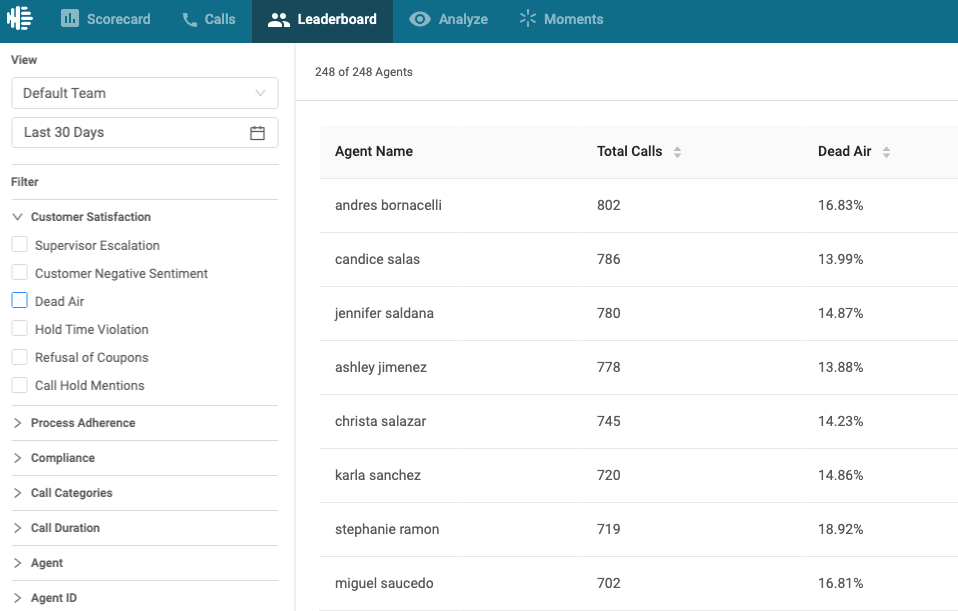958x611 pixels.
Task: Open the calendar icon in date field
Action: point(257,133)
